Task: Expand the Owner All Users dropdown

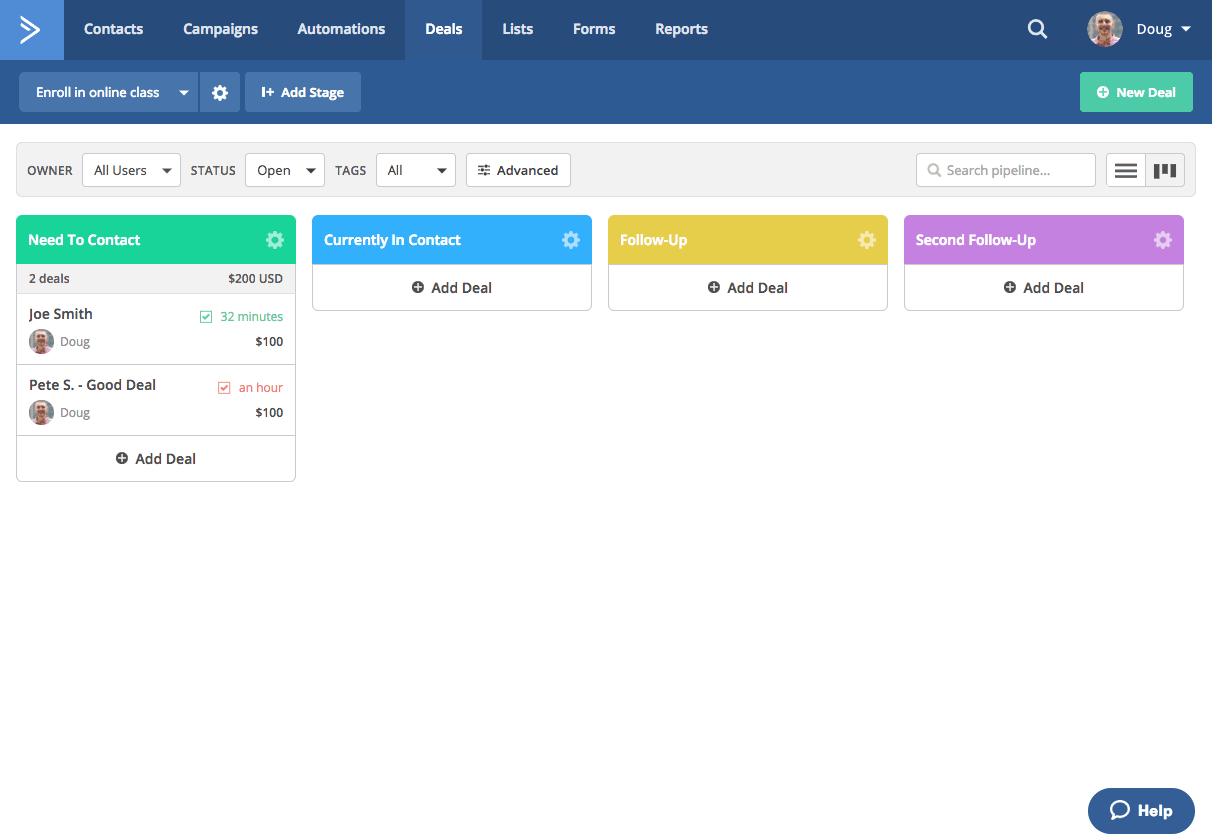Action: click(x=131, y=171)
